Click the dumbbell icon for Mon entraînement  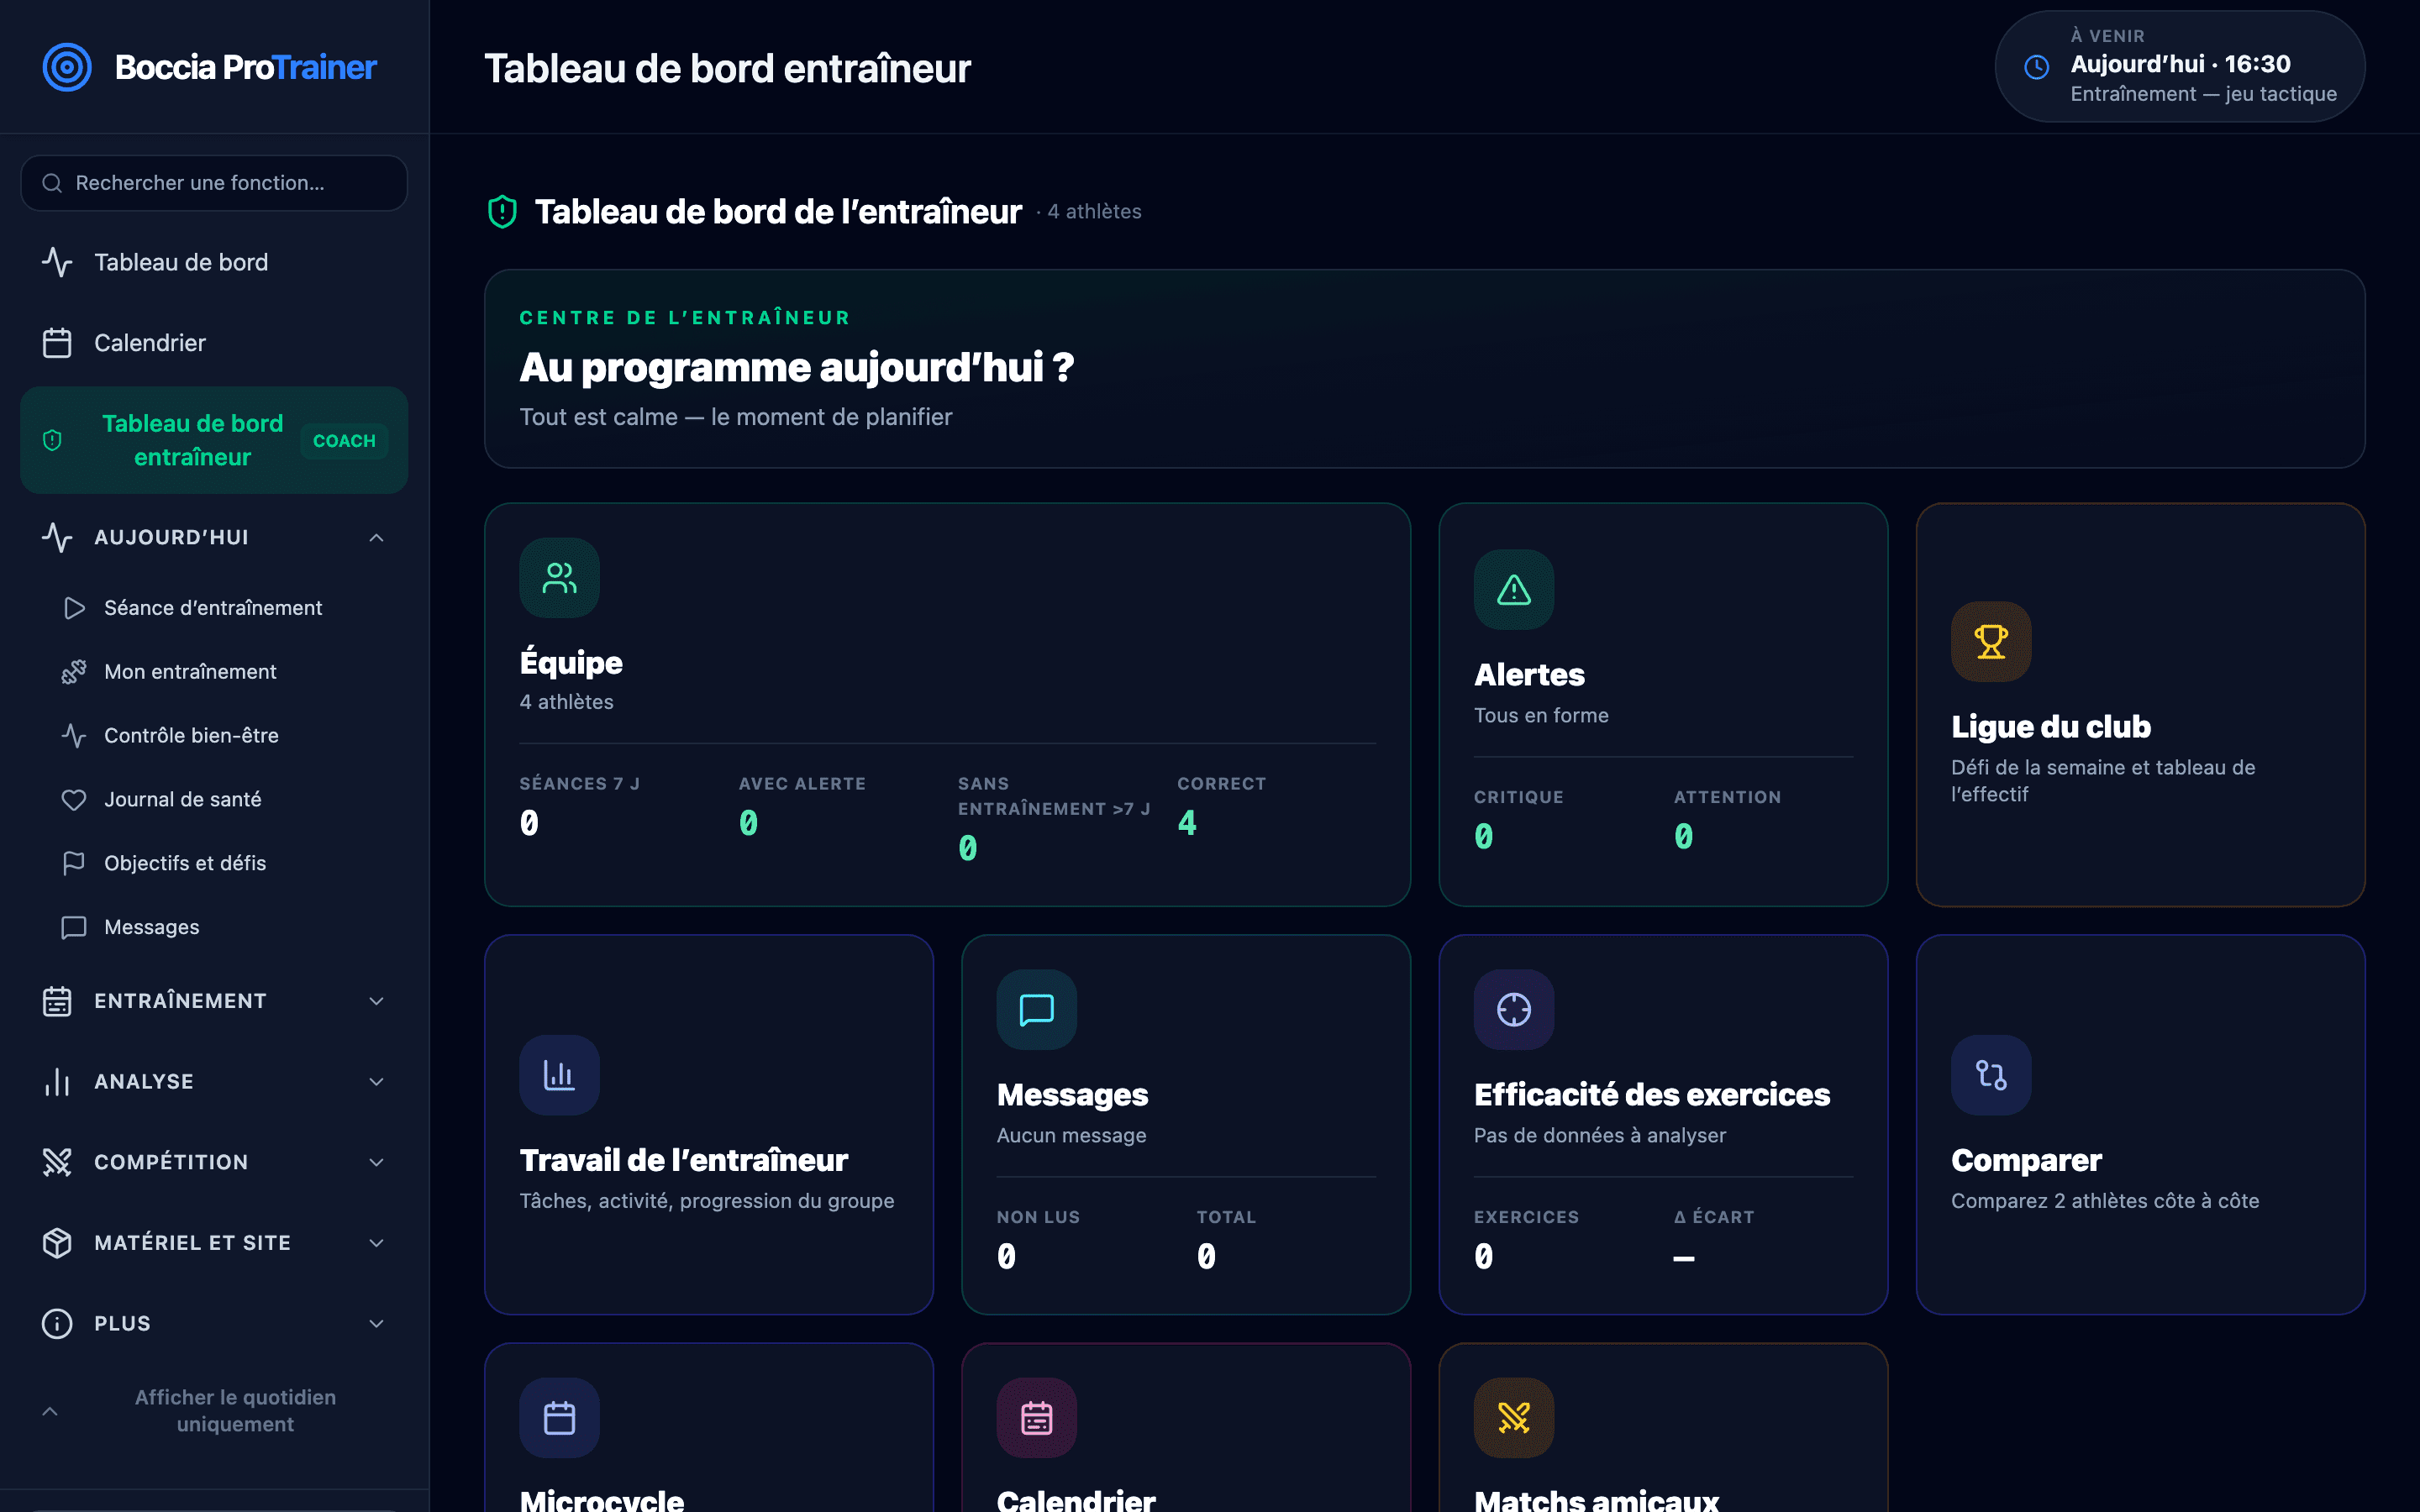click(73, 672)
